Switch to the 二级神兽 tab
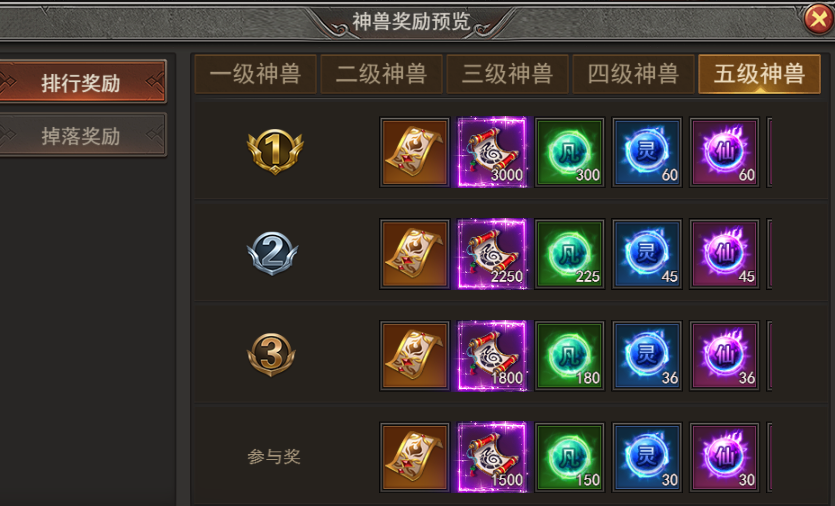The image size is (835, 506). point(381,74)
